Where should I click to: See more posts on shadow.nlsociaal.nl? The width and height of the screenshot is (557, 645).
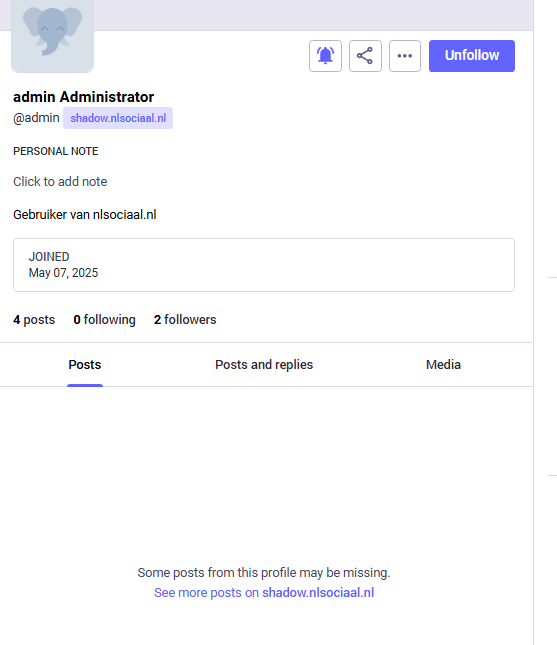pyautogui.click(x=264, y=593)
